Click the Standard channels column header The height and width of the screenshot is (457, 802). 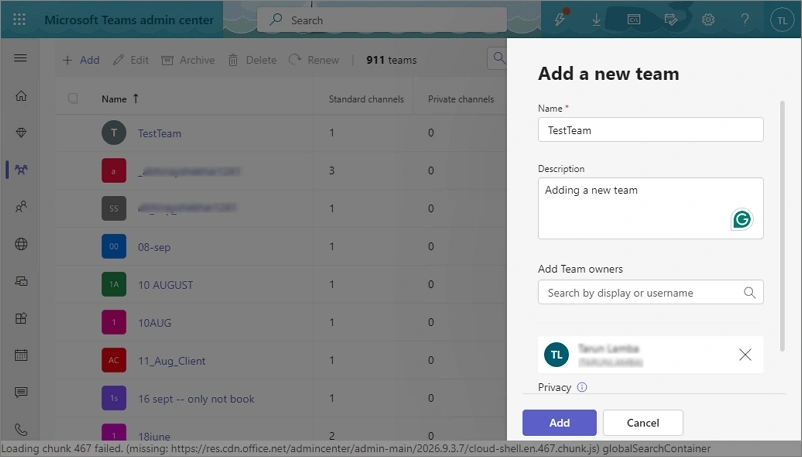pyautogui.click(x=366, y=99)
